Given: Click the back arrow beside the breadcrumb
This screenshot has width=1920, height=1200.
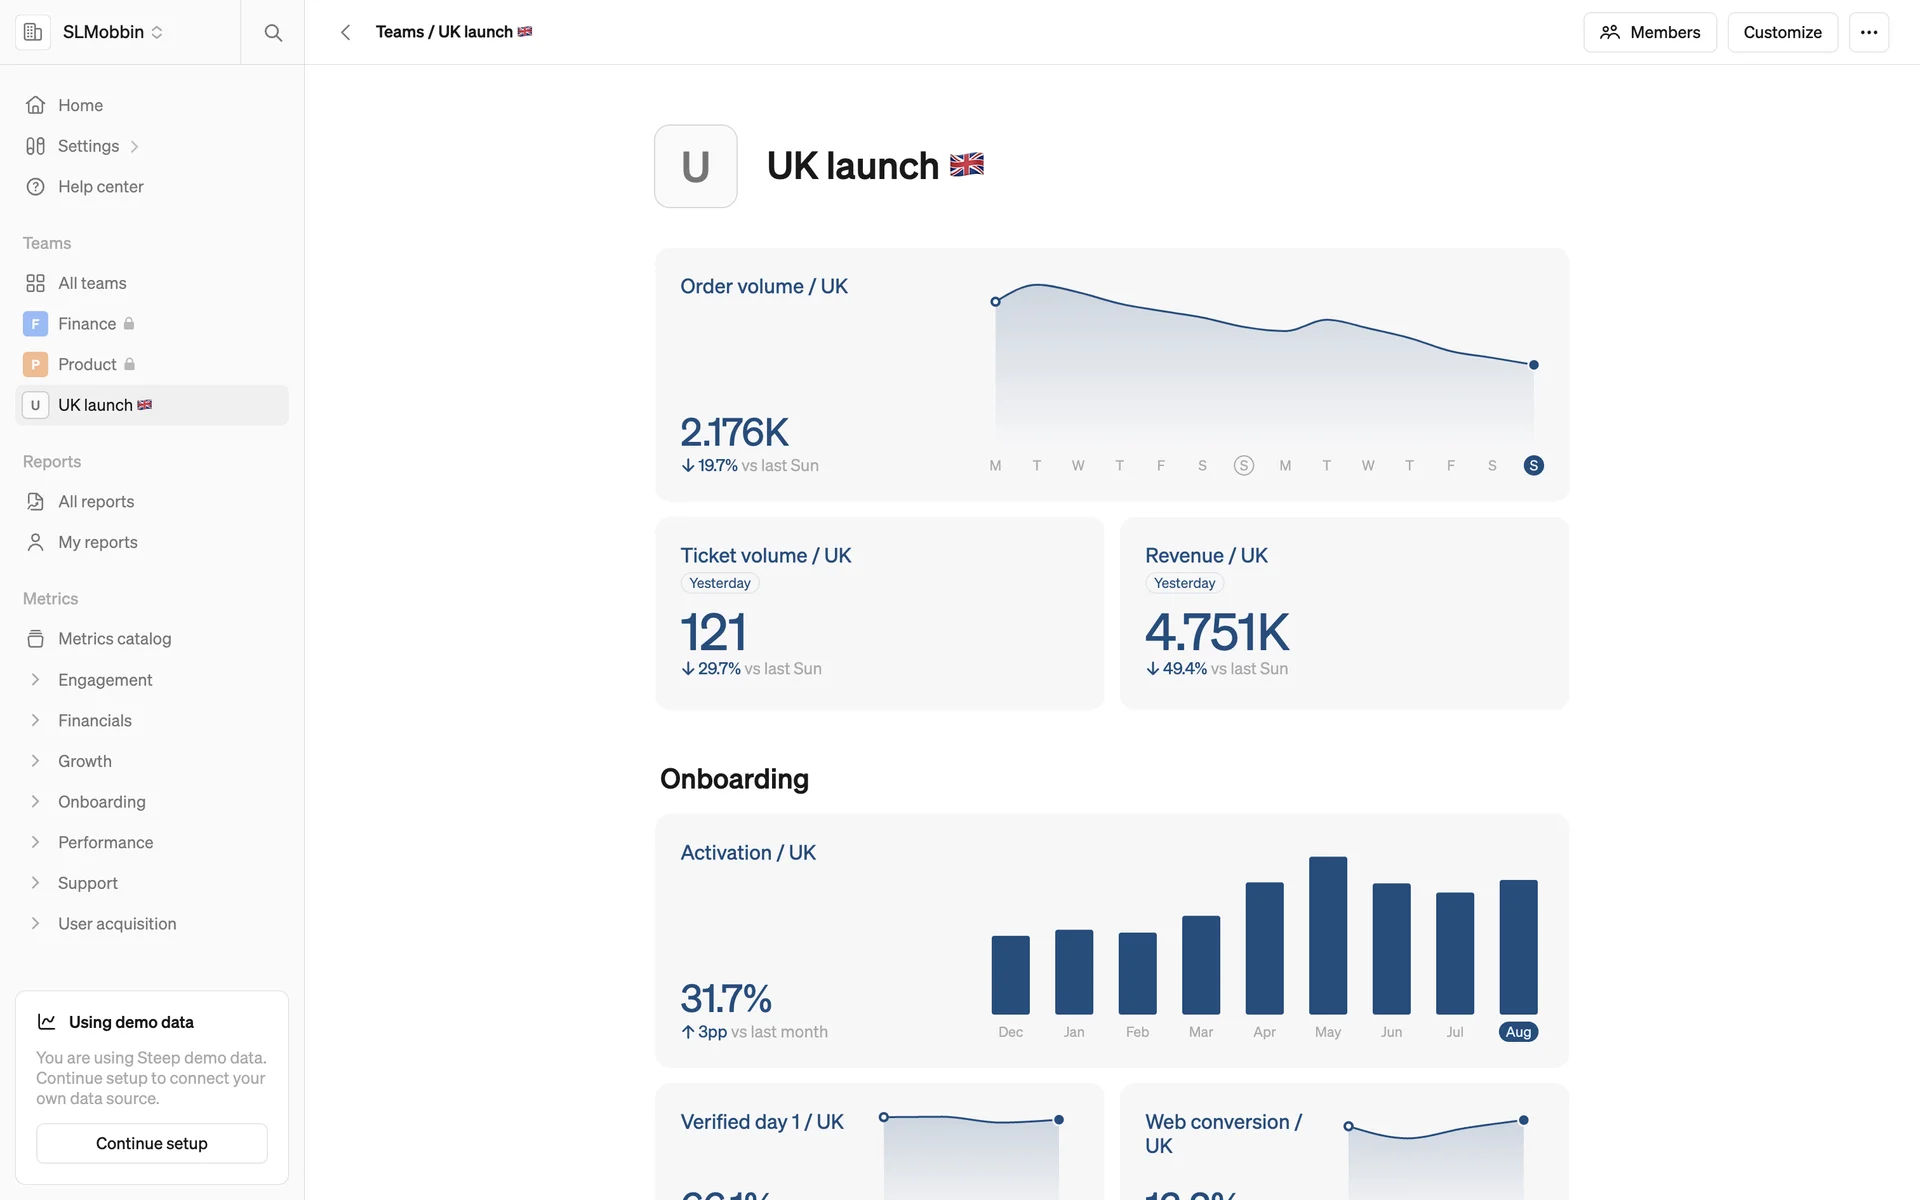Looking at the screenshot, I should [345, 33].
